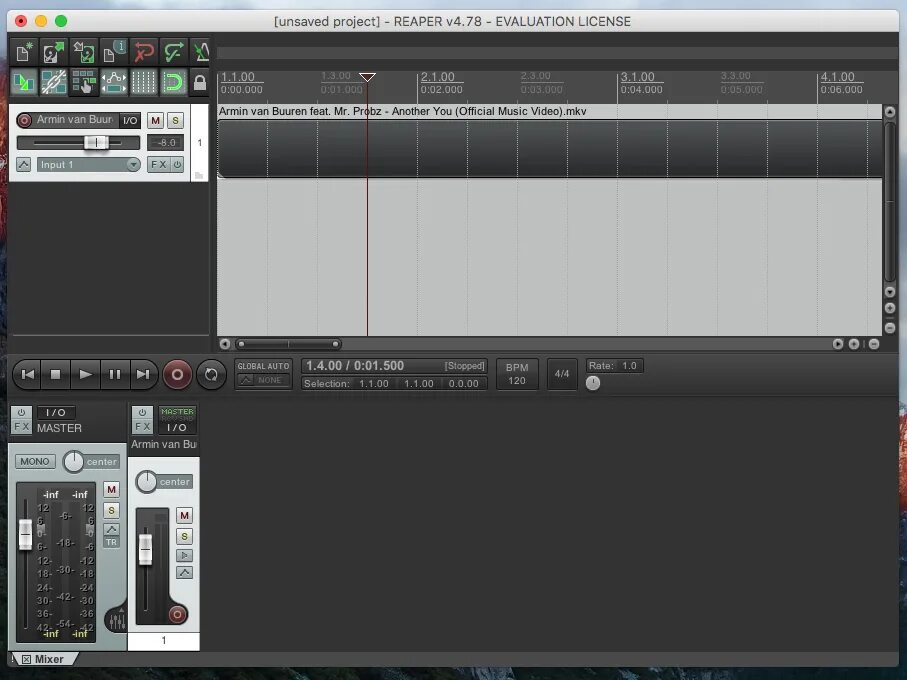This screenshot has width=907, height=680.
Task: Toggle the transport Repeat loop button
Action: [x=211, y=375]
